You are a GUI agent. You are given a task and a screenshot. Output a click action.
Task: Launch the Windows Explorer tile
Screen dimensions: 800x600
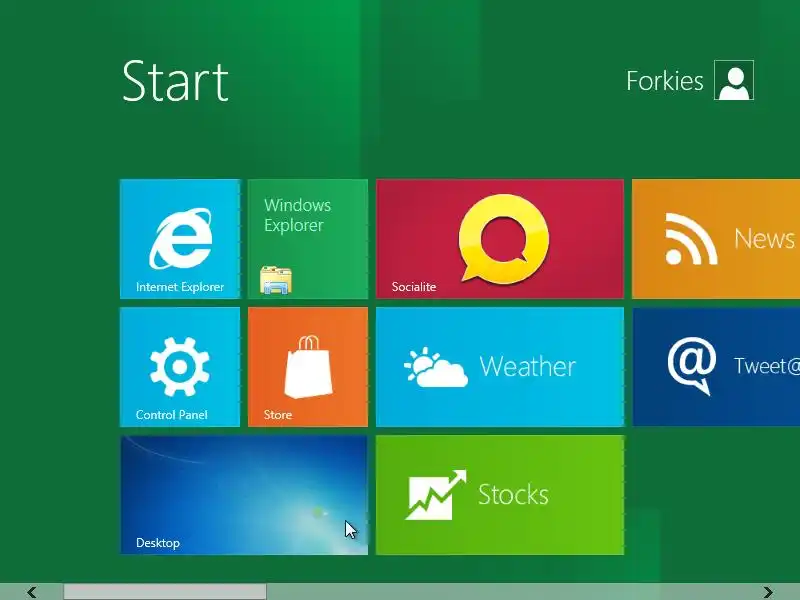[x=308, y=239]
